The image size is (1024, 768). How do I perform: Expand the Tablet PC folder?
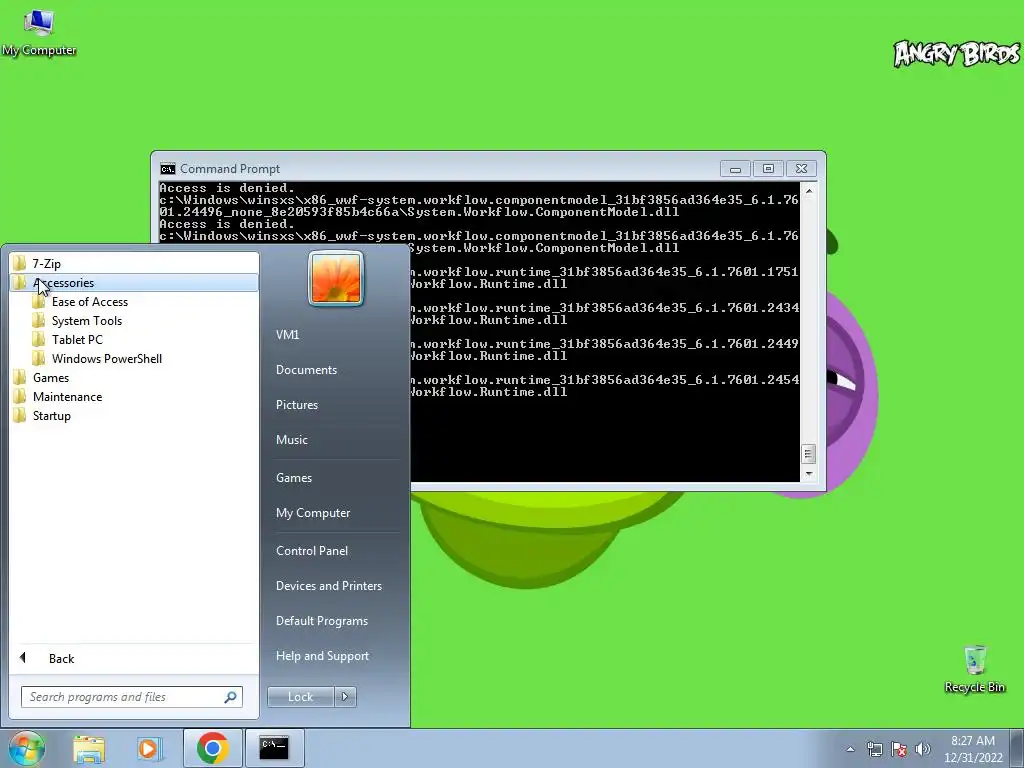pyautogui.click(x=134, y=340)
